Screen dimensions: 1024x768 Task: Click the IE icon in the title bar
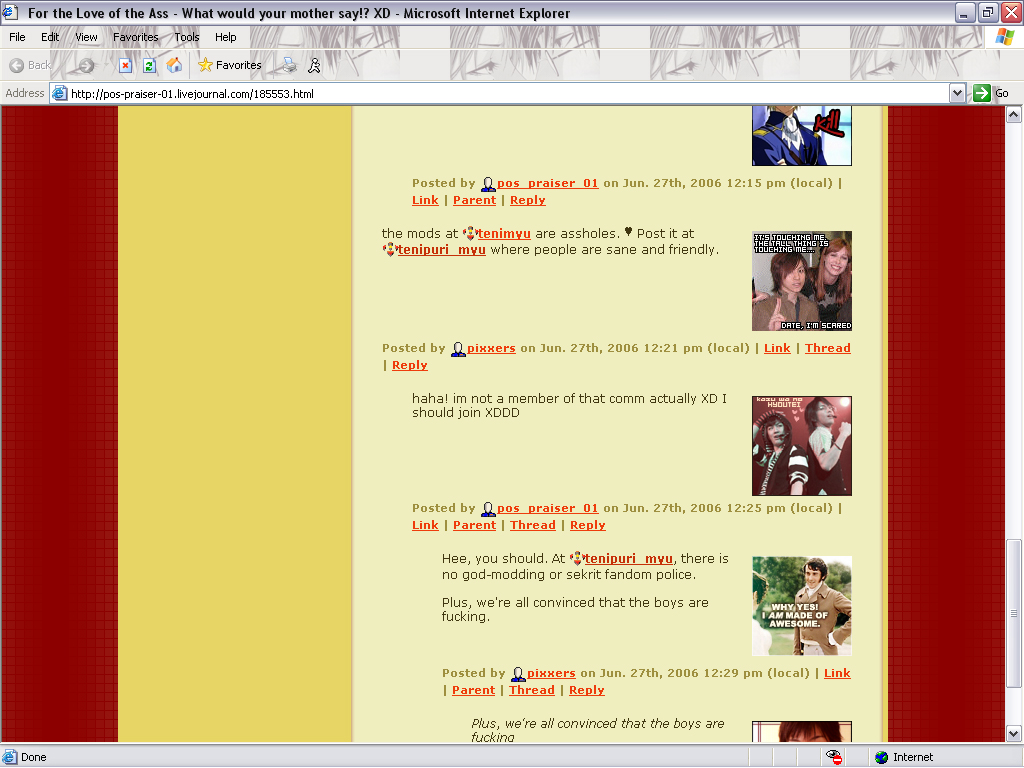pos(10,12)
